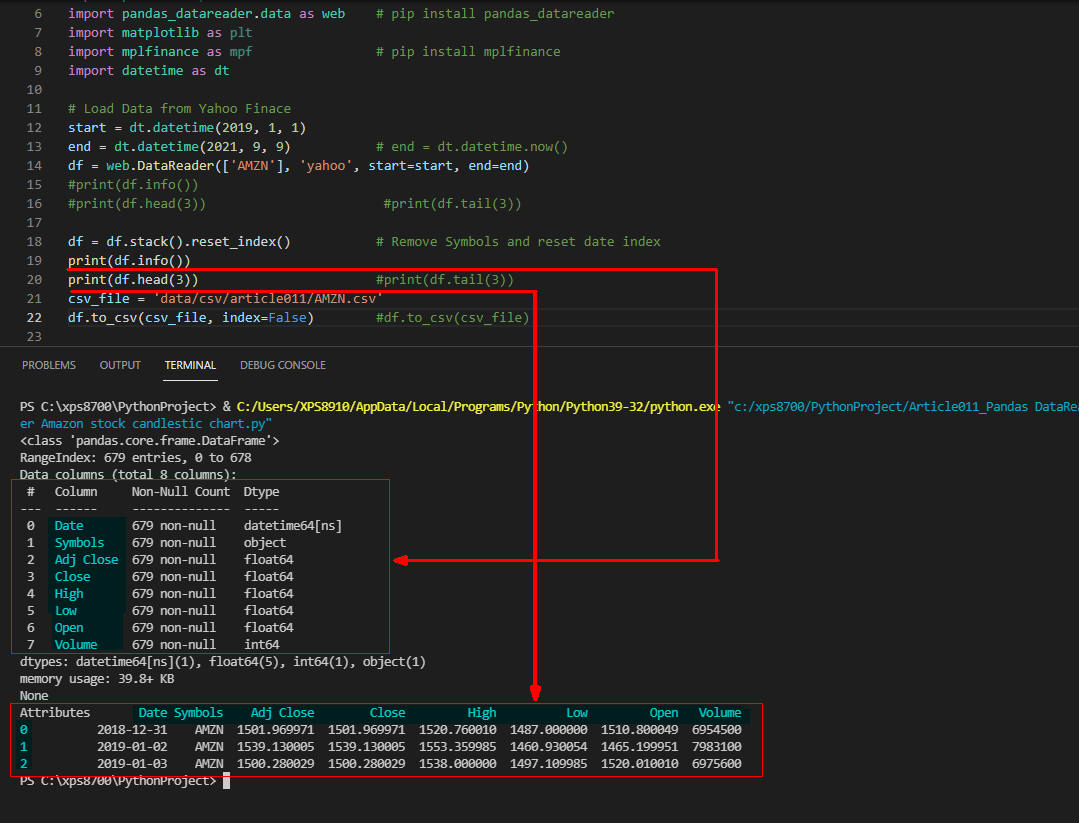Place cursor on 'print(df.head(3))' code line
Screen dimensions: 1079x823
click(x=133, y=279)
